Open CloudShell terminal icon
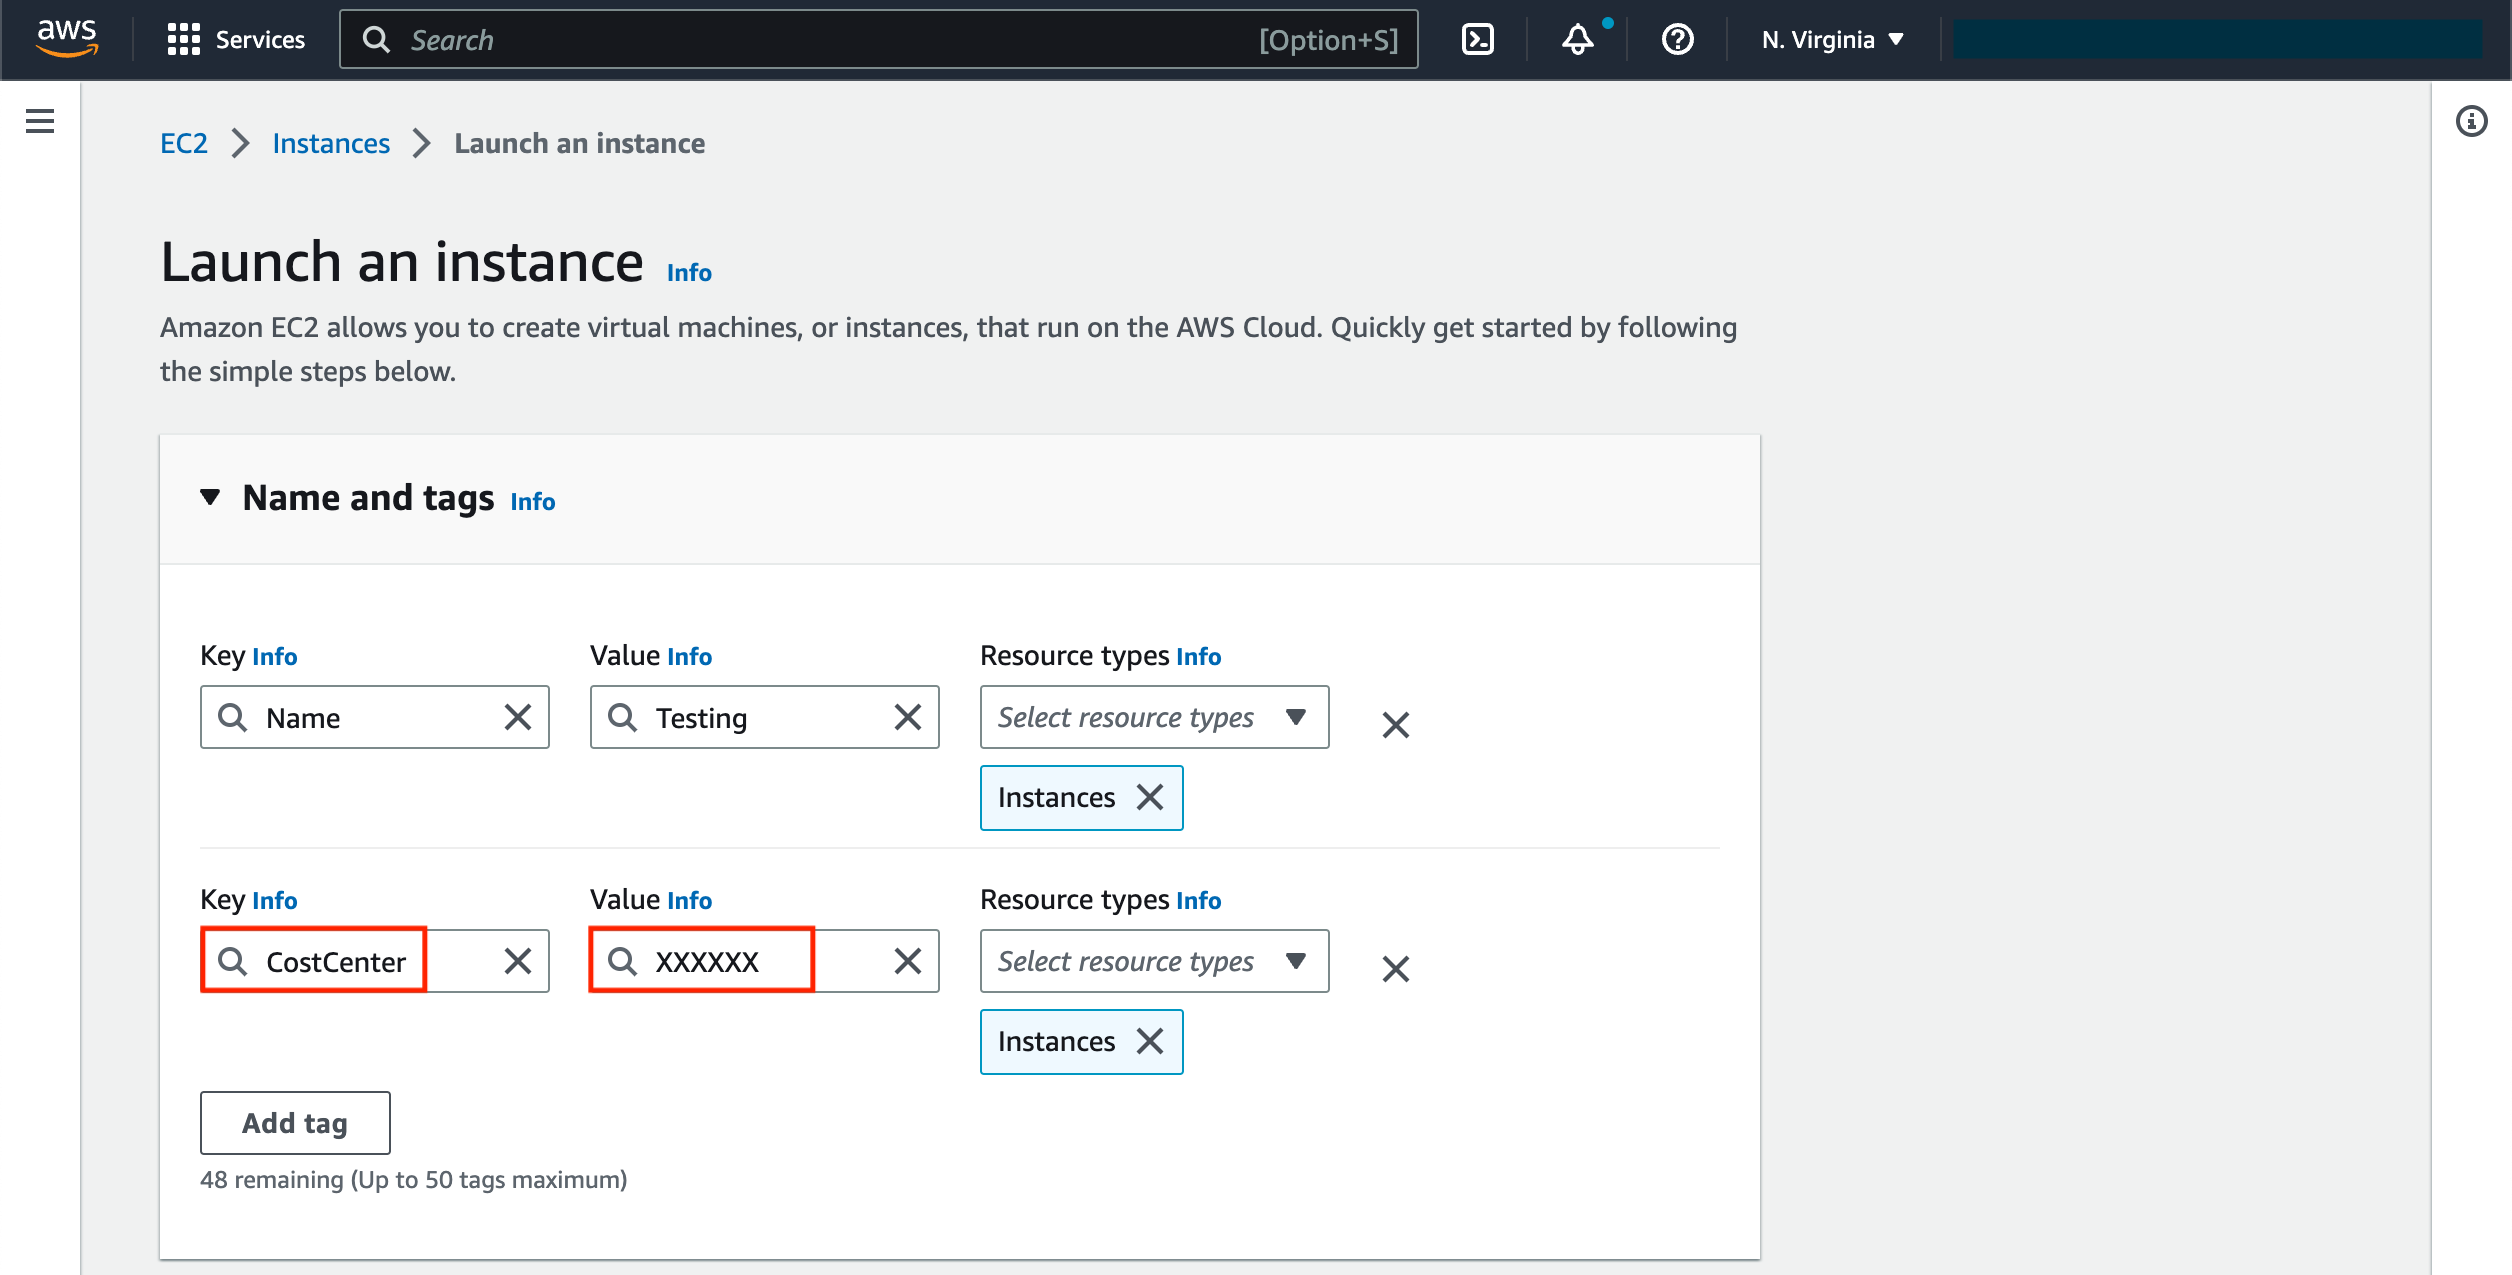Viewport: 2512px width, 1275px height. tap(1477, 39)
